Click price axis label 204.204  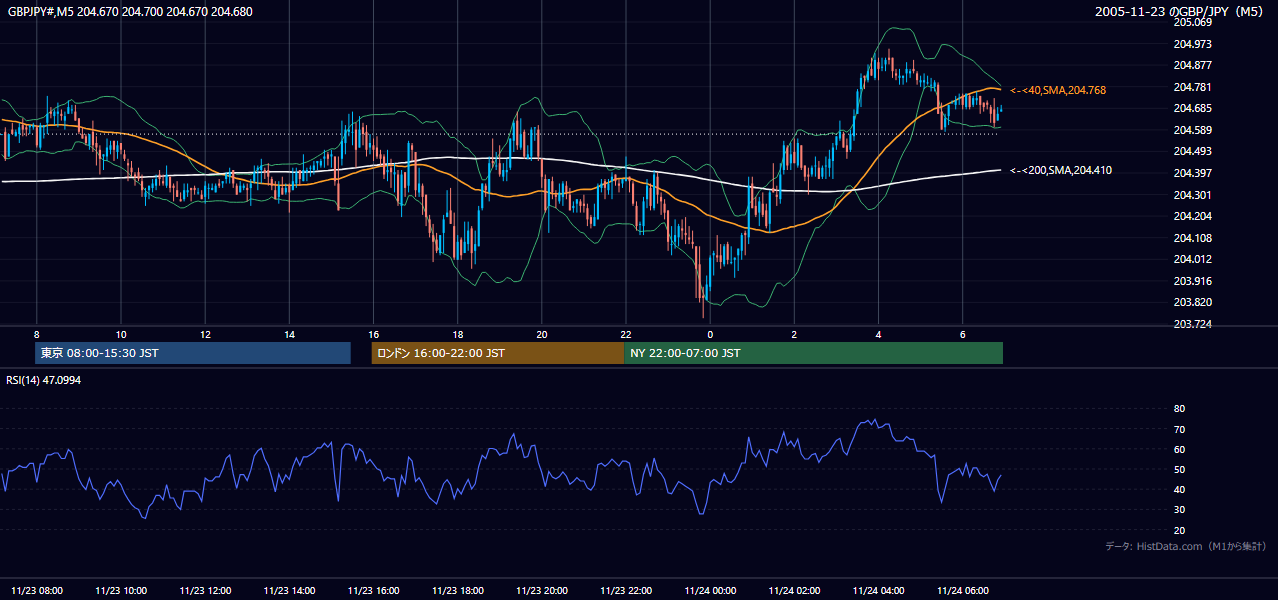click(1192, 216)
